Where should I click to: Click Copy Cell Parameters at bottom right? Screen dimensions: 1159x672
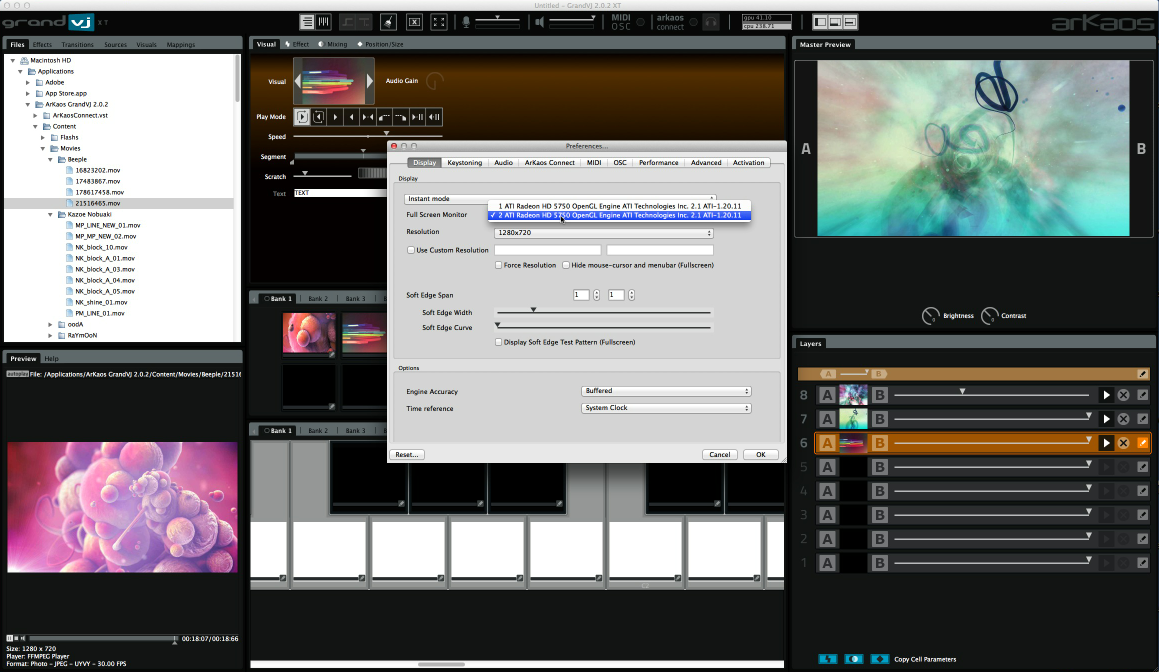coord(925,659)
